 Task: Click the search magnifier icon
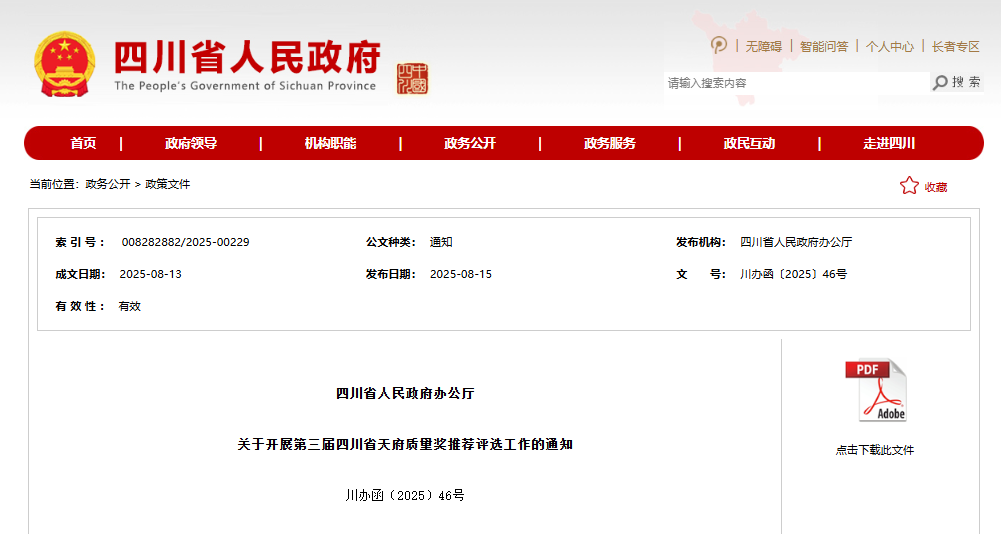[x=940, y=82]
